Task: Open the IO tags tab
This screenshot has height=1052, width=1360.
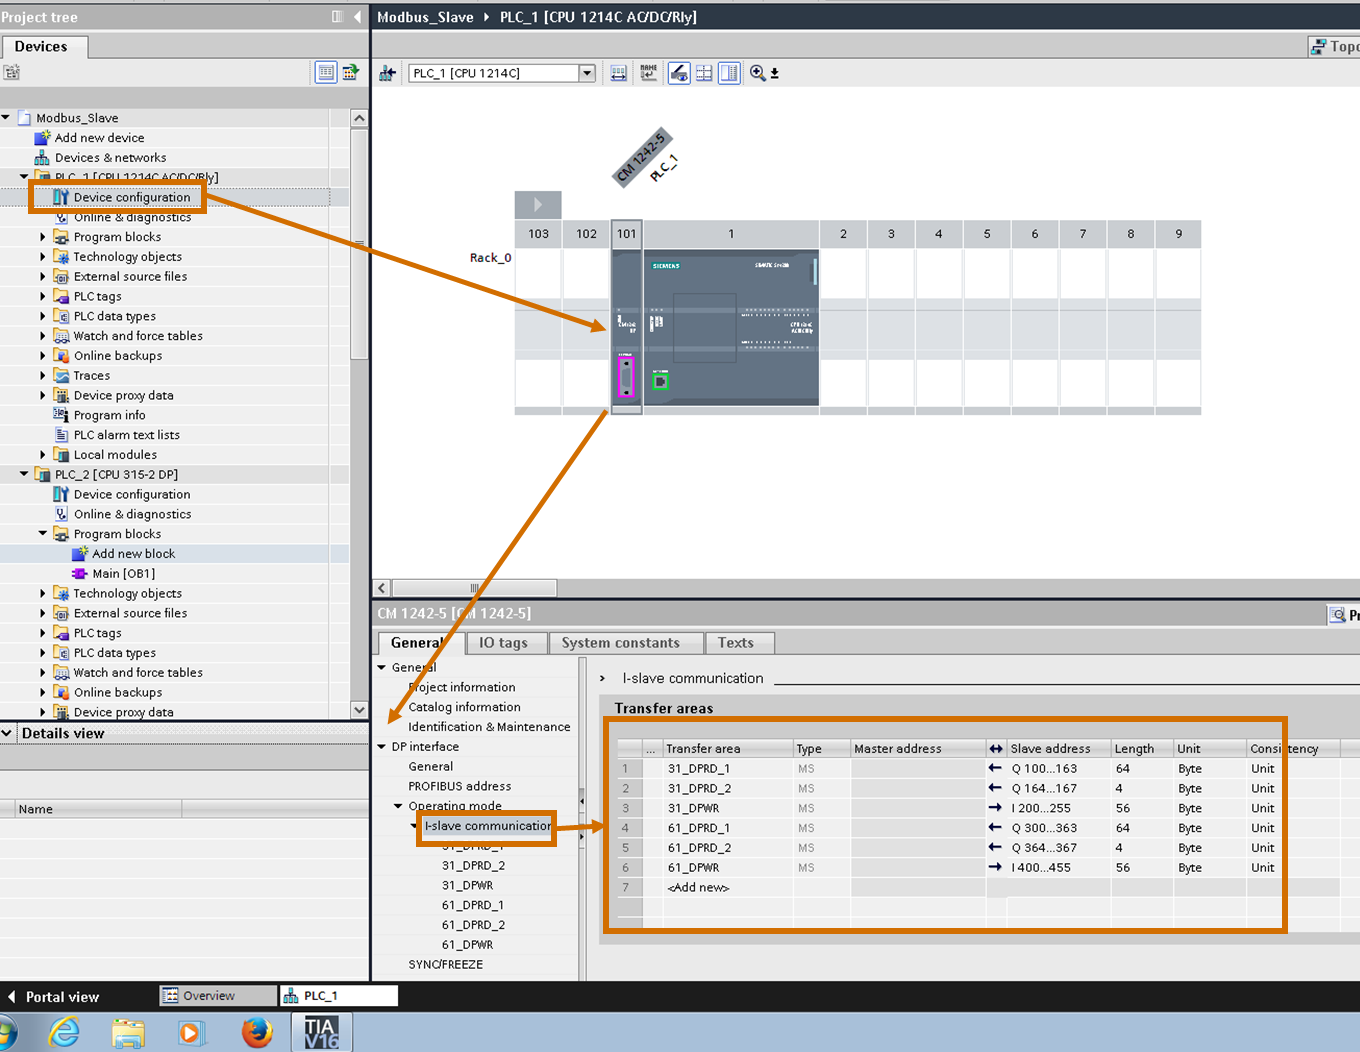Action: coord(503,643)
